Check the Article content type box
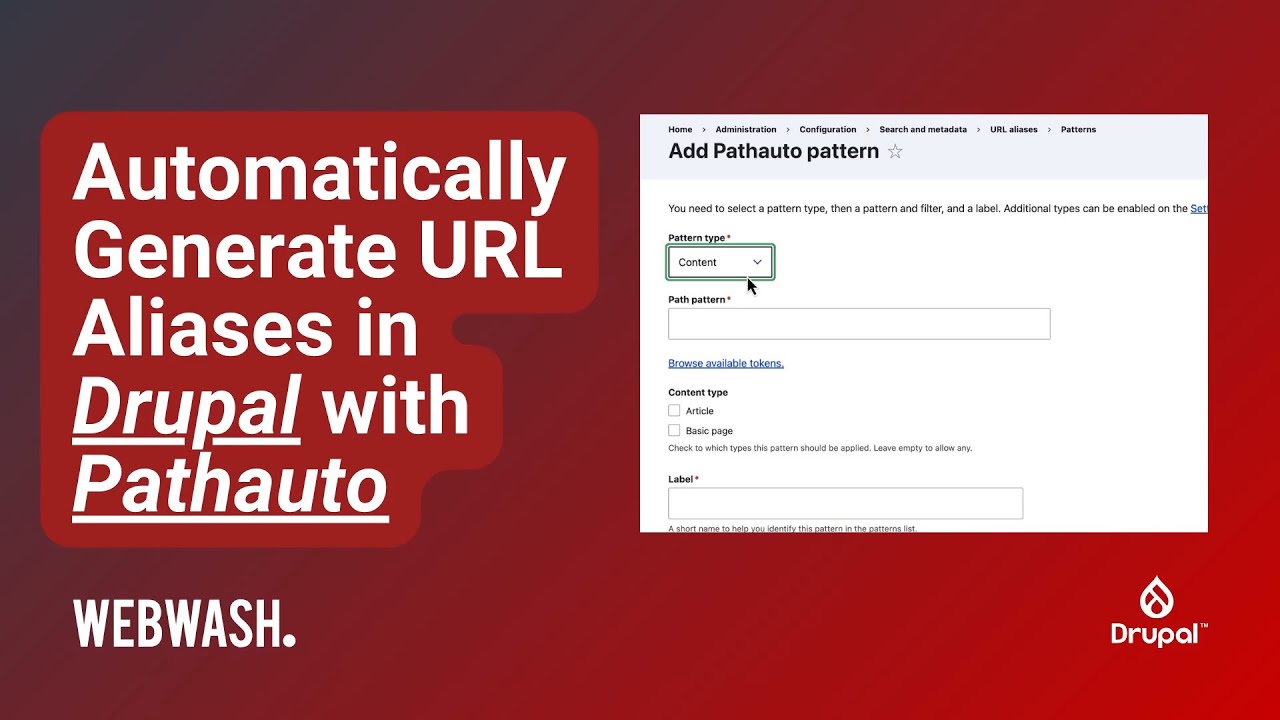The height and width of the screenshot is (720, 1280). [x=674, y=411]
